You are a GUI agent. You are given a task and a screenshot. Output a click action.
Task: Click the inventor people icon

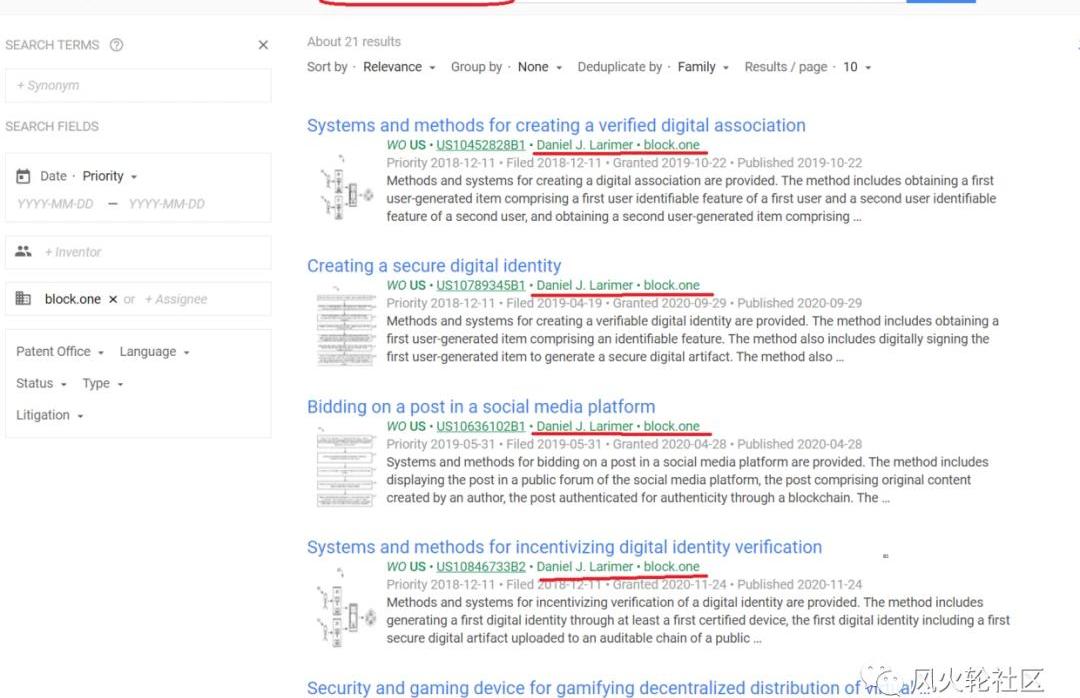pos(23,252)
